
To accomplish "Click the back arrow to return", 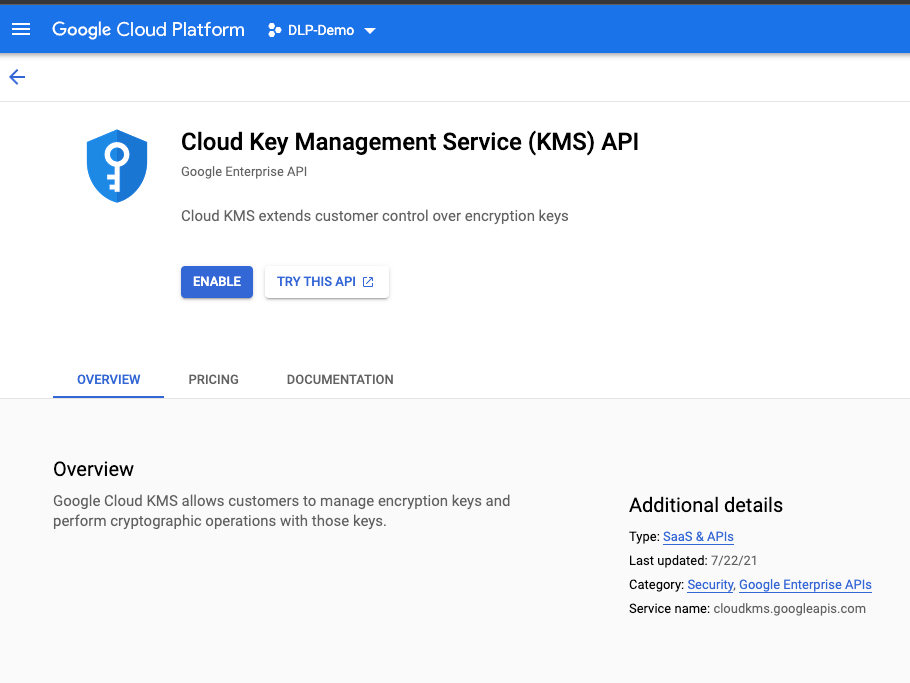I will pyautogui.click(x=16, y=76).
